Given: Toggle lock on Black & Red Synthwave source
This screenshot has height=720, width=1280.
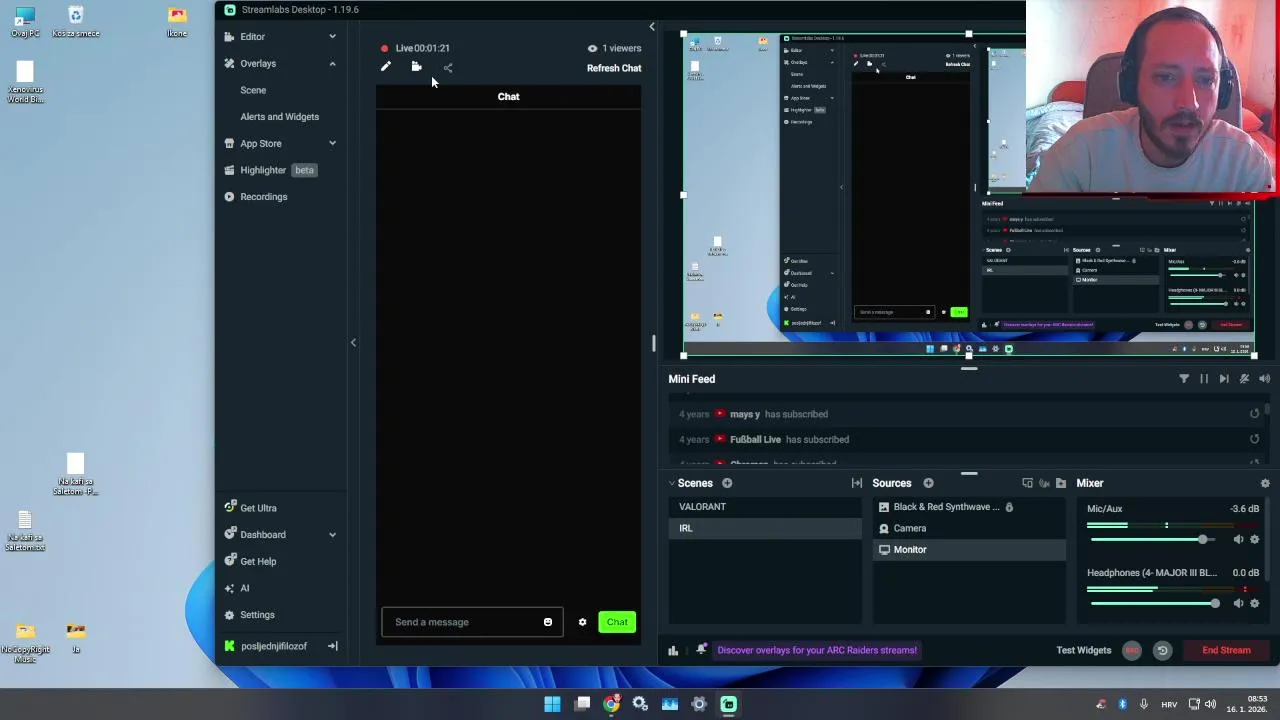Looking at the screenshot, I should point(1009,507).
